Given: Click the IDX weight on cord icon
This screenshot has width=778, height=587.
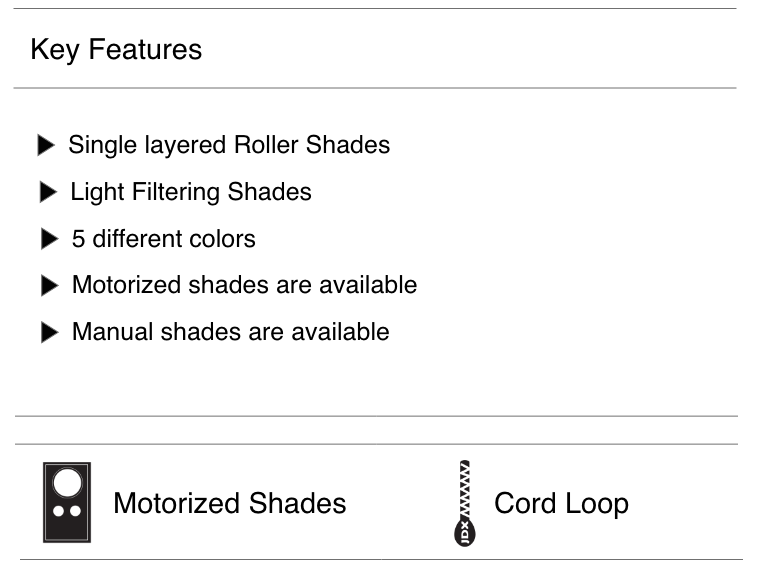Looking at the screenshot, I should pyautogui.click(x=464, y=528).
